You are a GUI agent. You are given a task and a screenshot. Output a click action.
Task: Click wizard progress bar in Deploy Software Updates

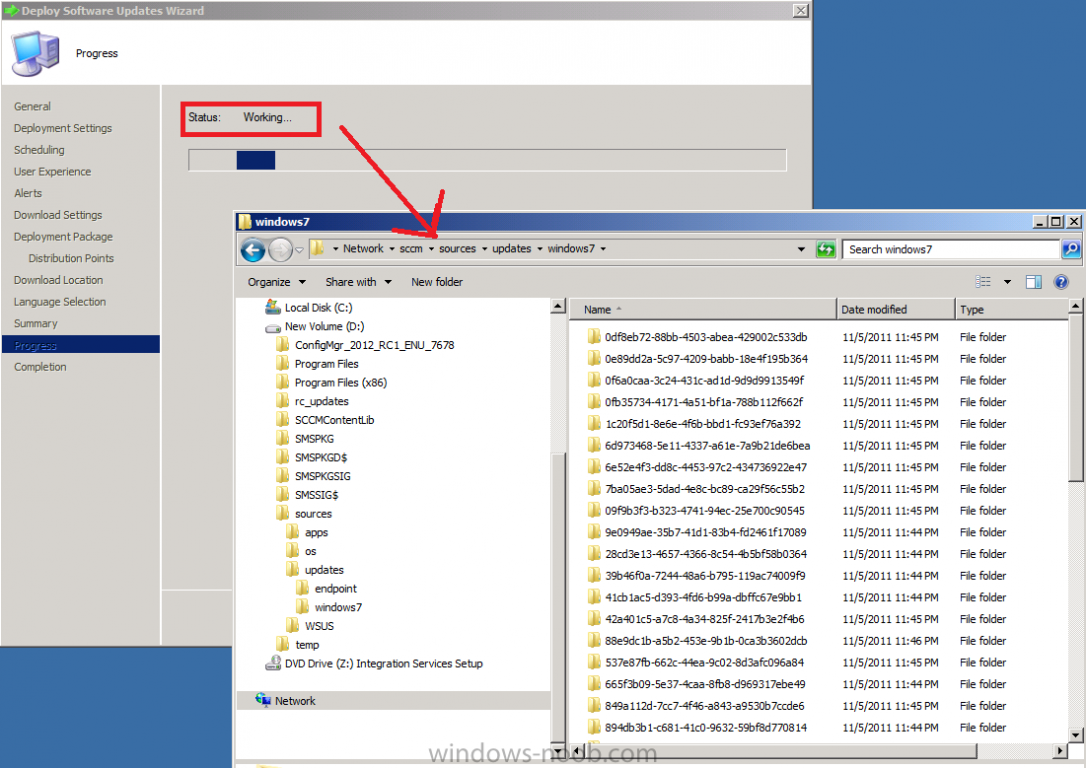tap(487, 160)
